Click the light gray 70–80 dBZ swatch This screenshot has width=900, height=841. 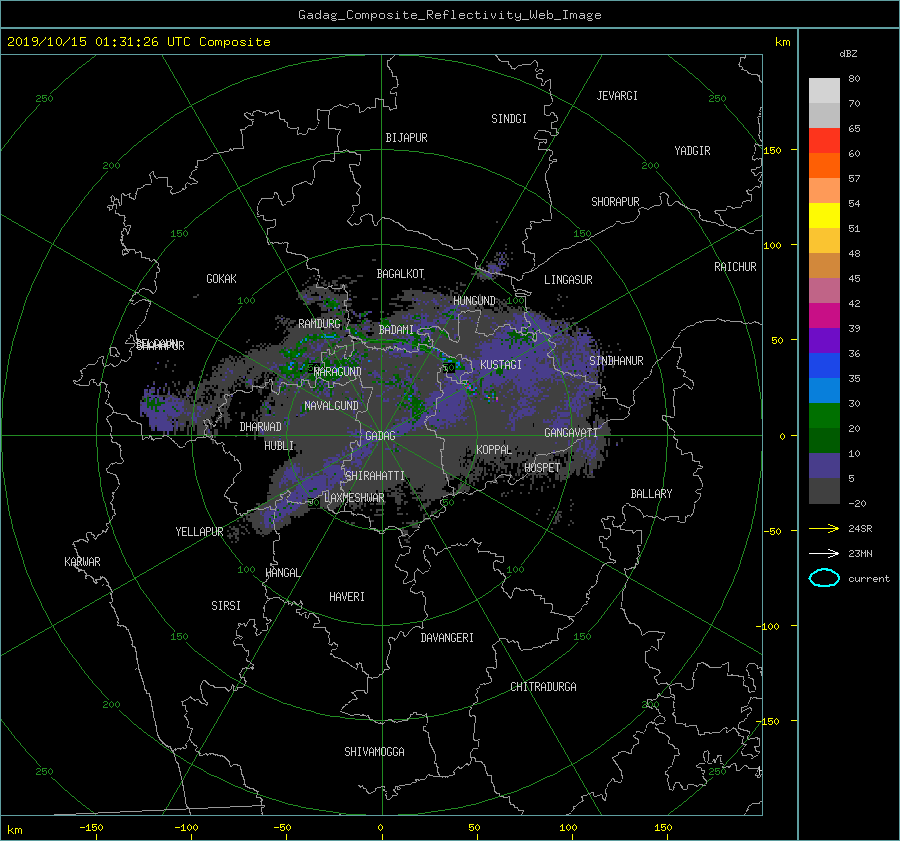coord(824,91)
